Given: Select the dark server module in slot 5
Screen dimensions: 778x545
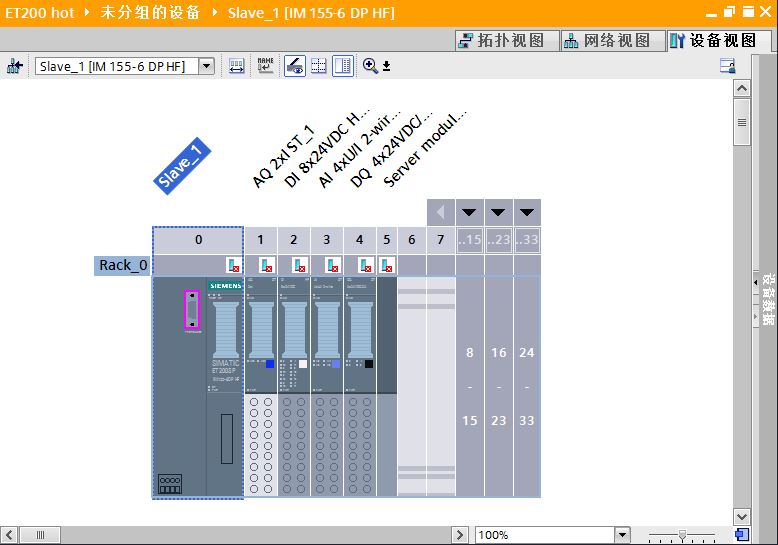Looking at the screenshot, I should [387, 387].
